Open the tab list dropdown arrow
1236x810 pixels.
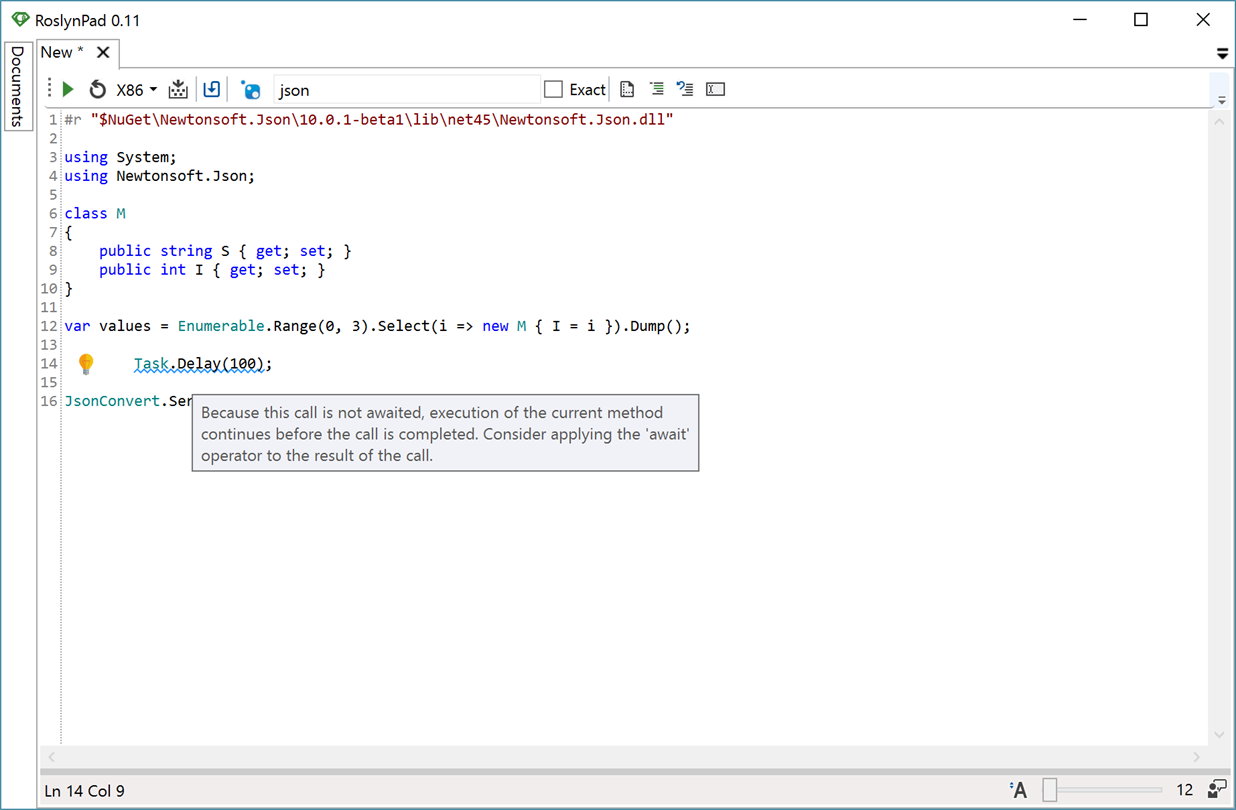(1222, 53)
